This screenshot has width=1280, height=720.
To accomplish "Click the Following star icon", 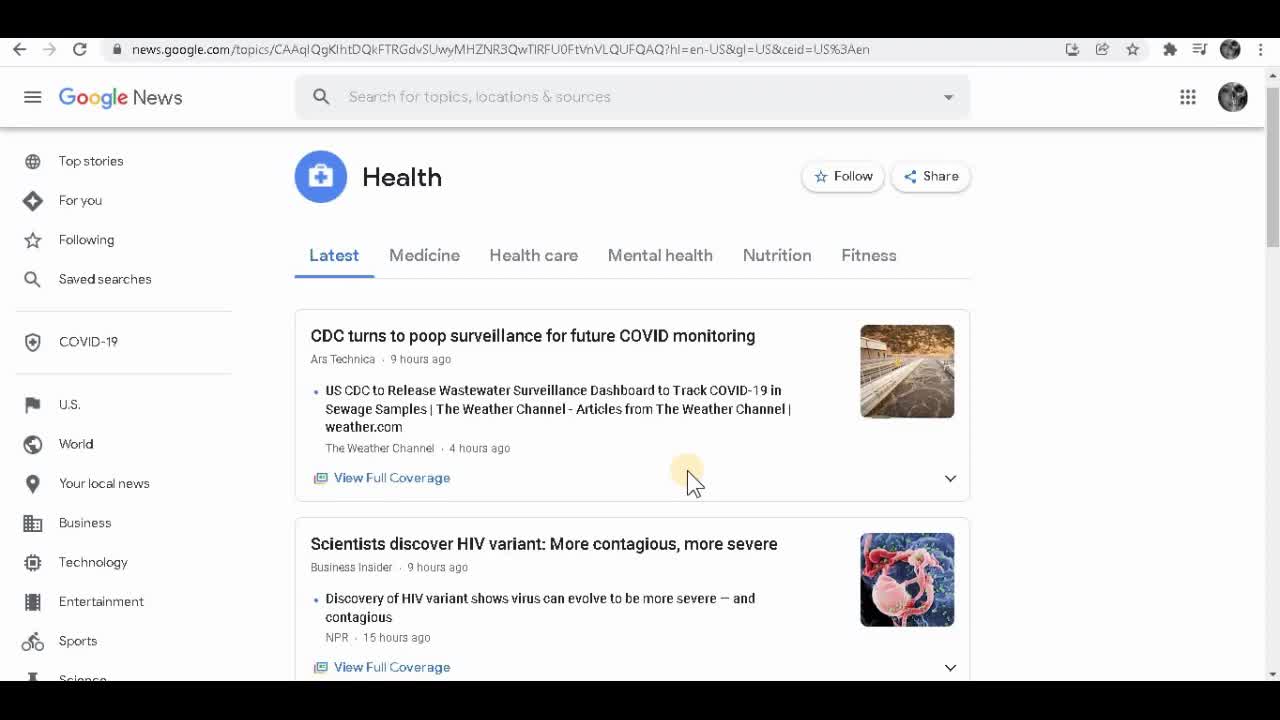I will tap(33, 240).
